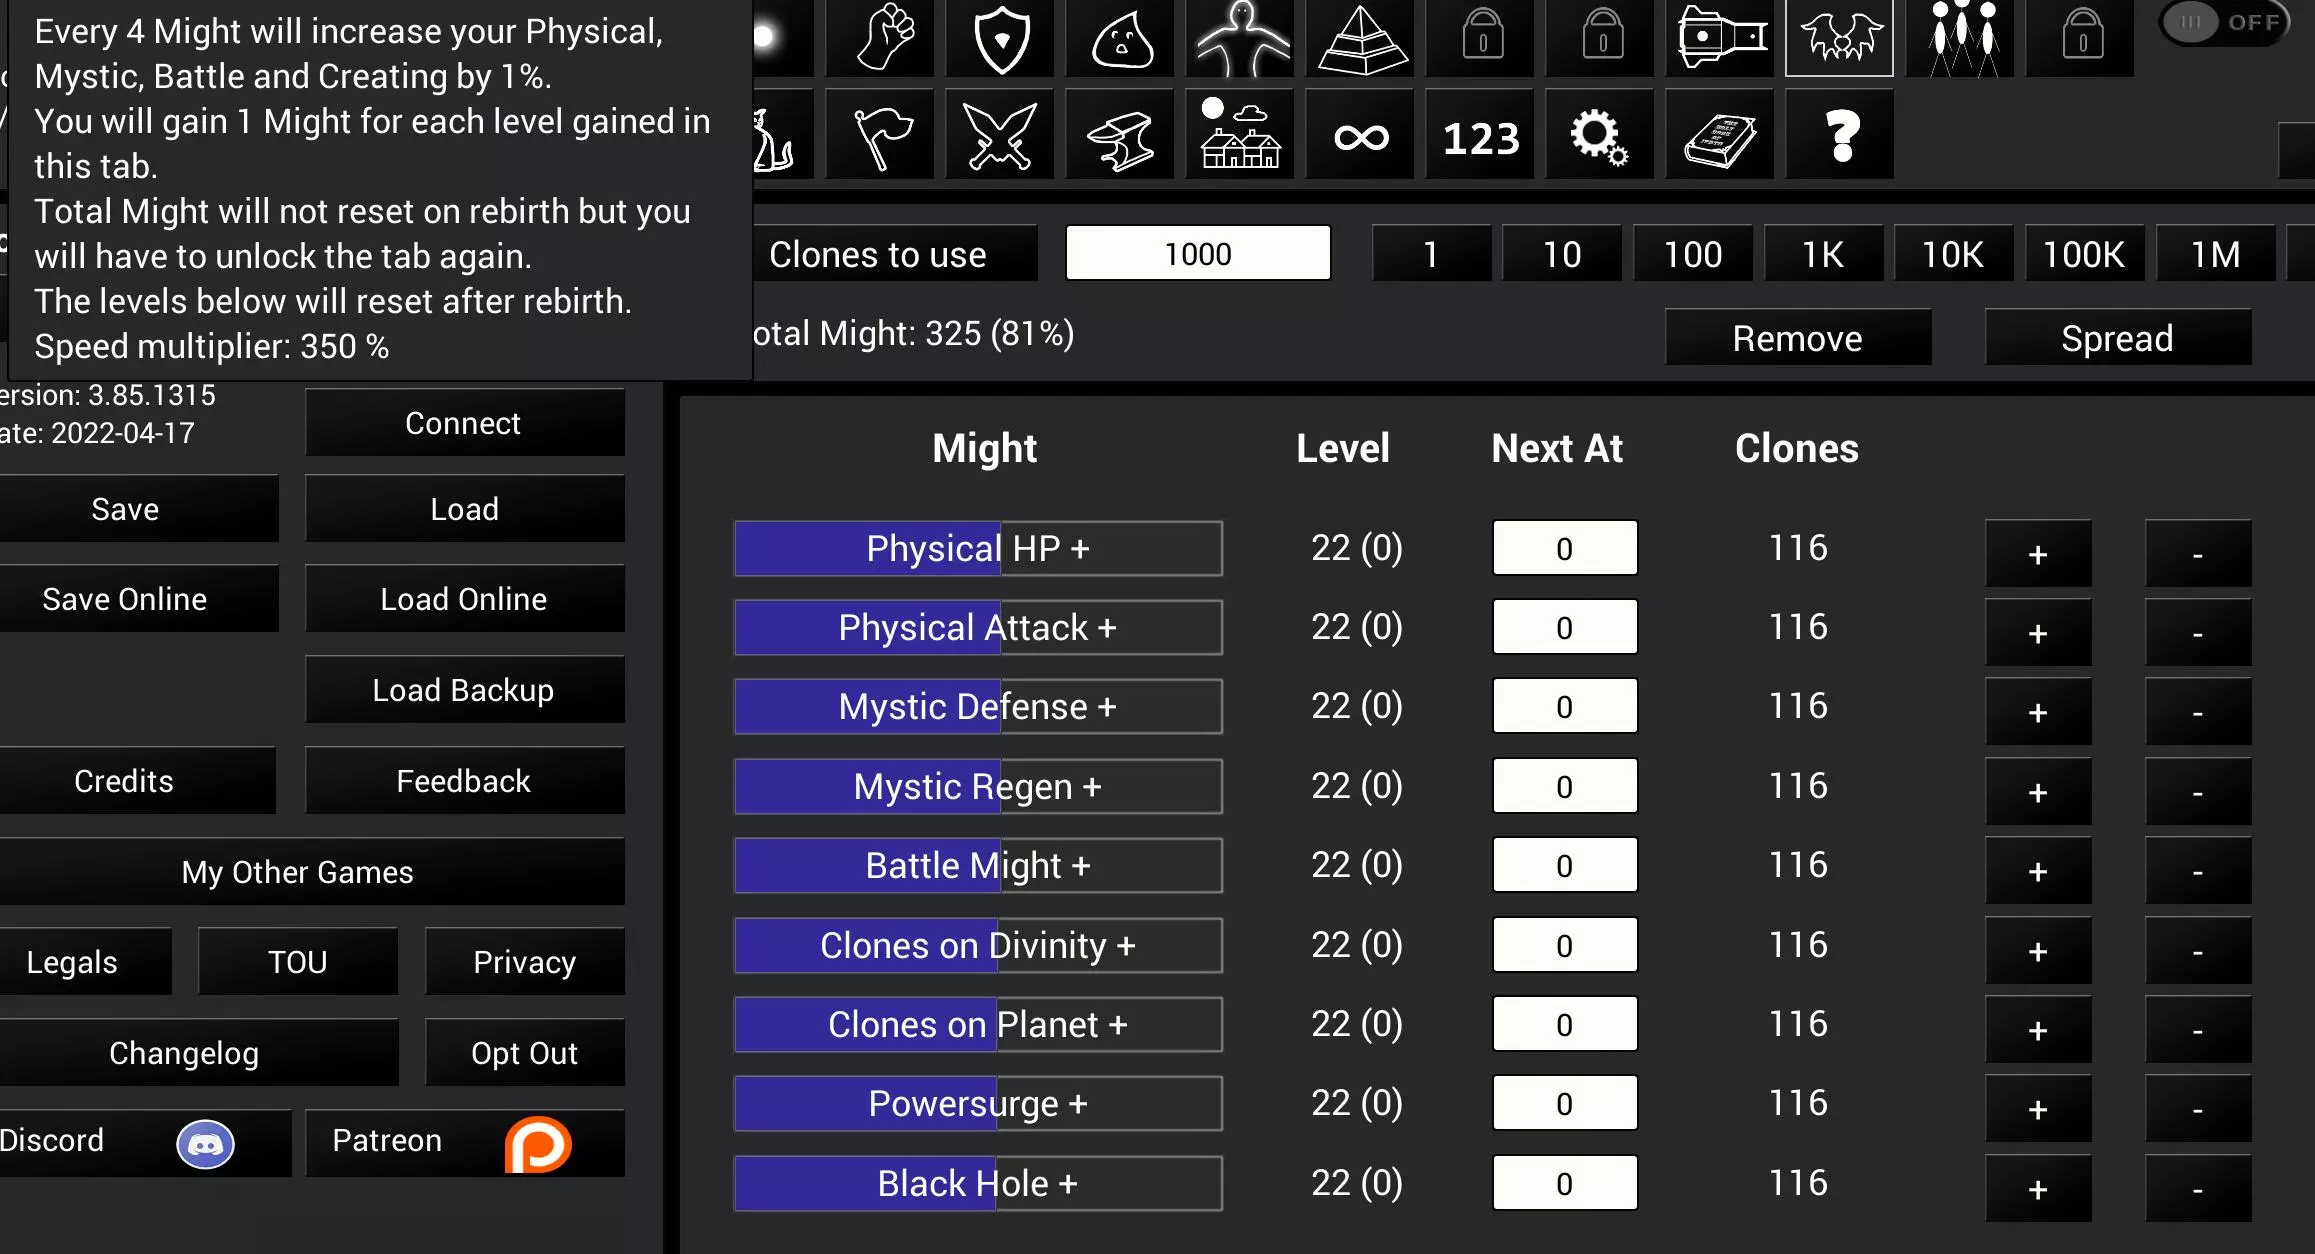
Task: Click the Remove clones button
Action: tap(1797, 338)
